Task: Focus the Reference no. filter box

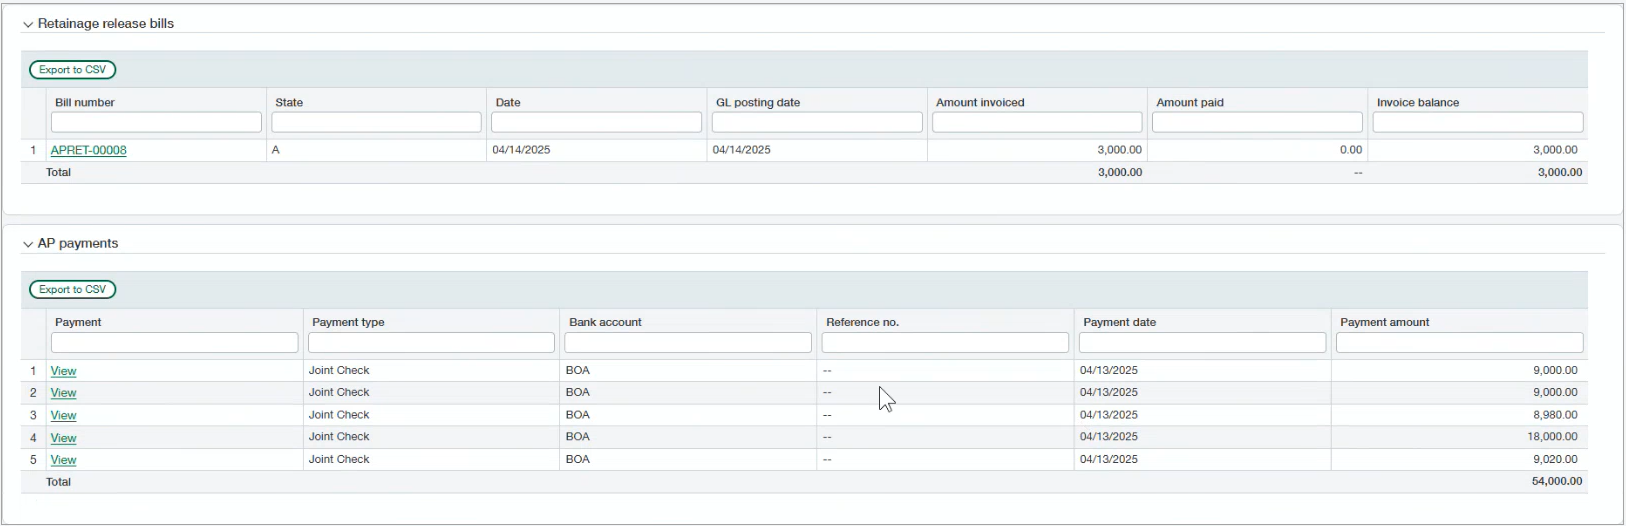Action: [x=945, y=343]
